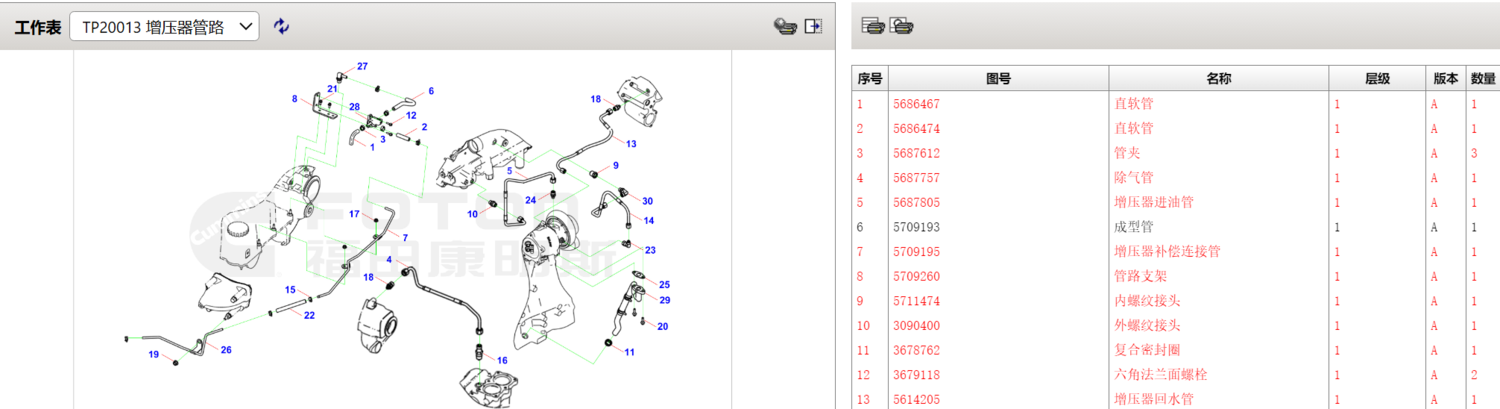This screenshot has height=409, width=1500.
Task: Click the print diagram icon above the drawing
Action: pos(785,27)
